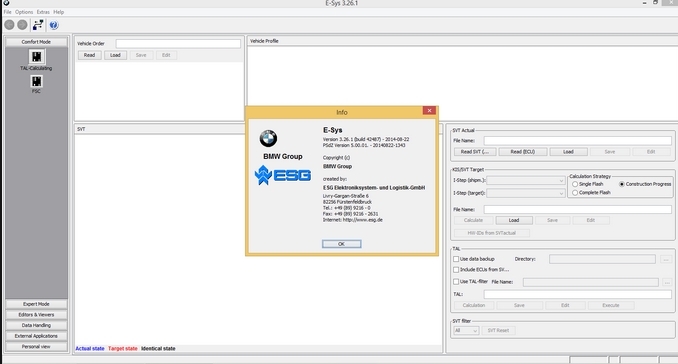The width and height of the screenshot is (678, 364).
Task: Click OK in the Info dialog
Action: tap(342, 244)
